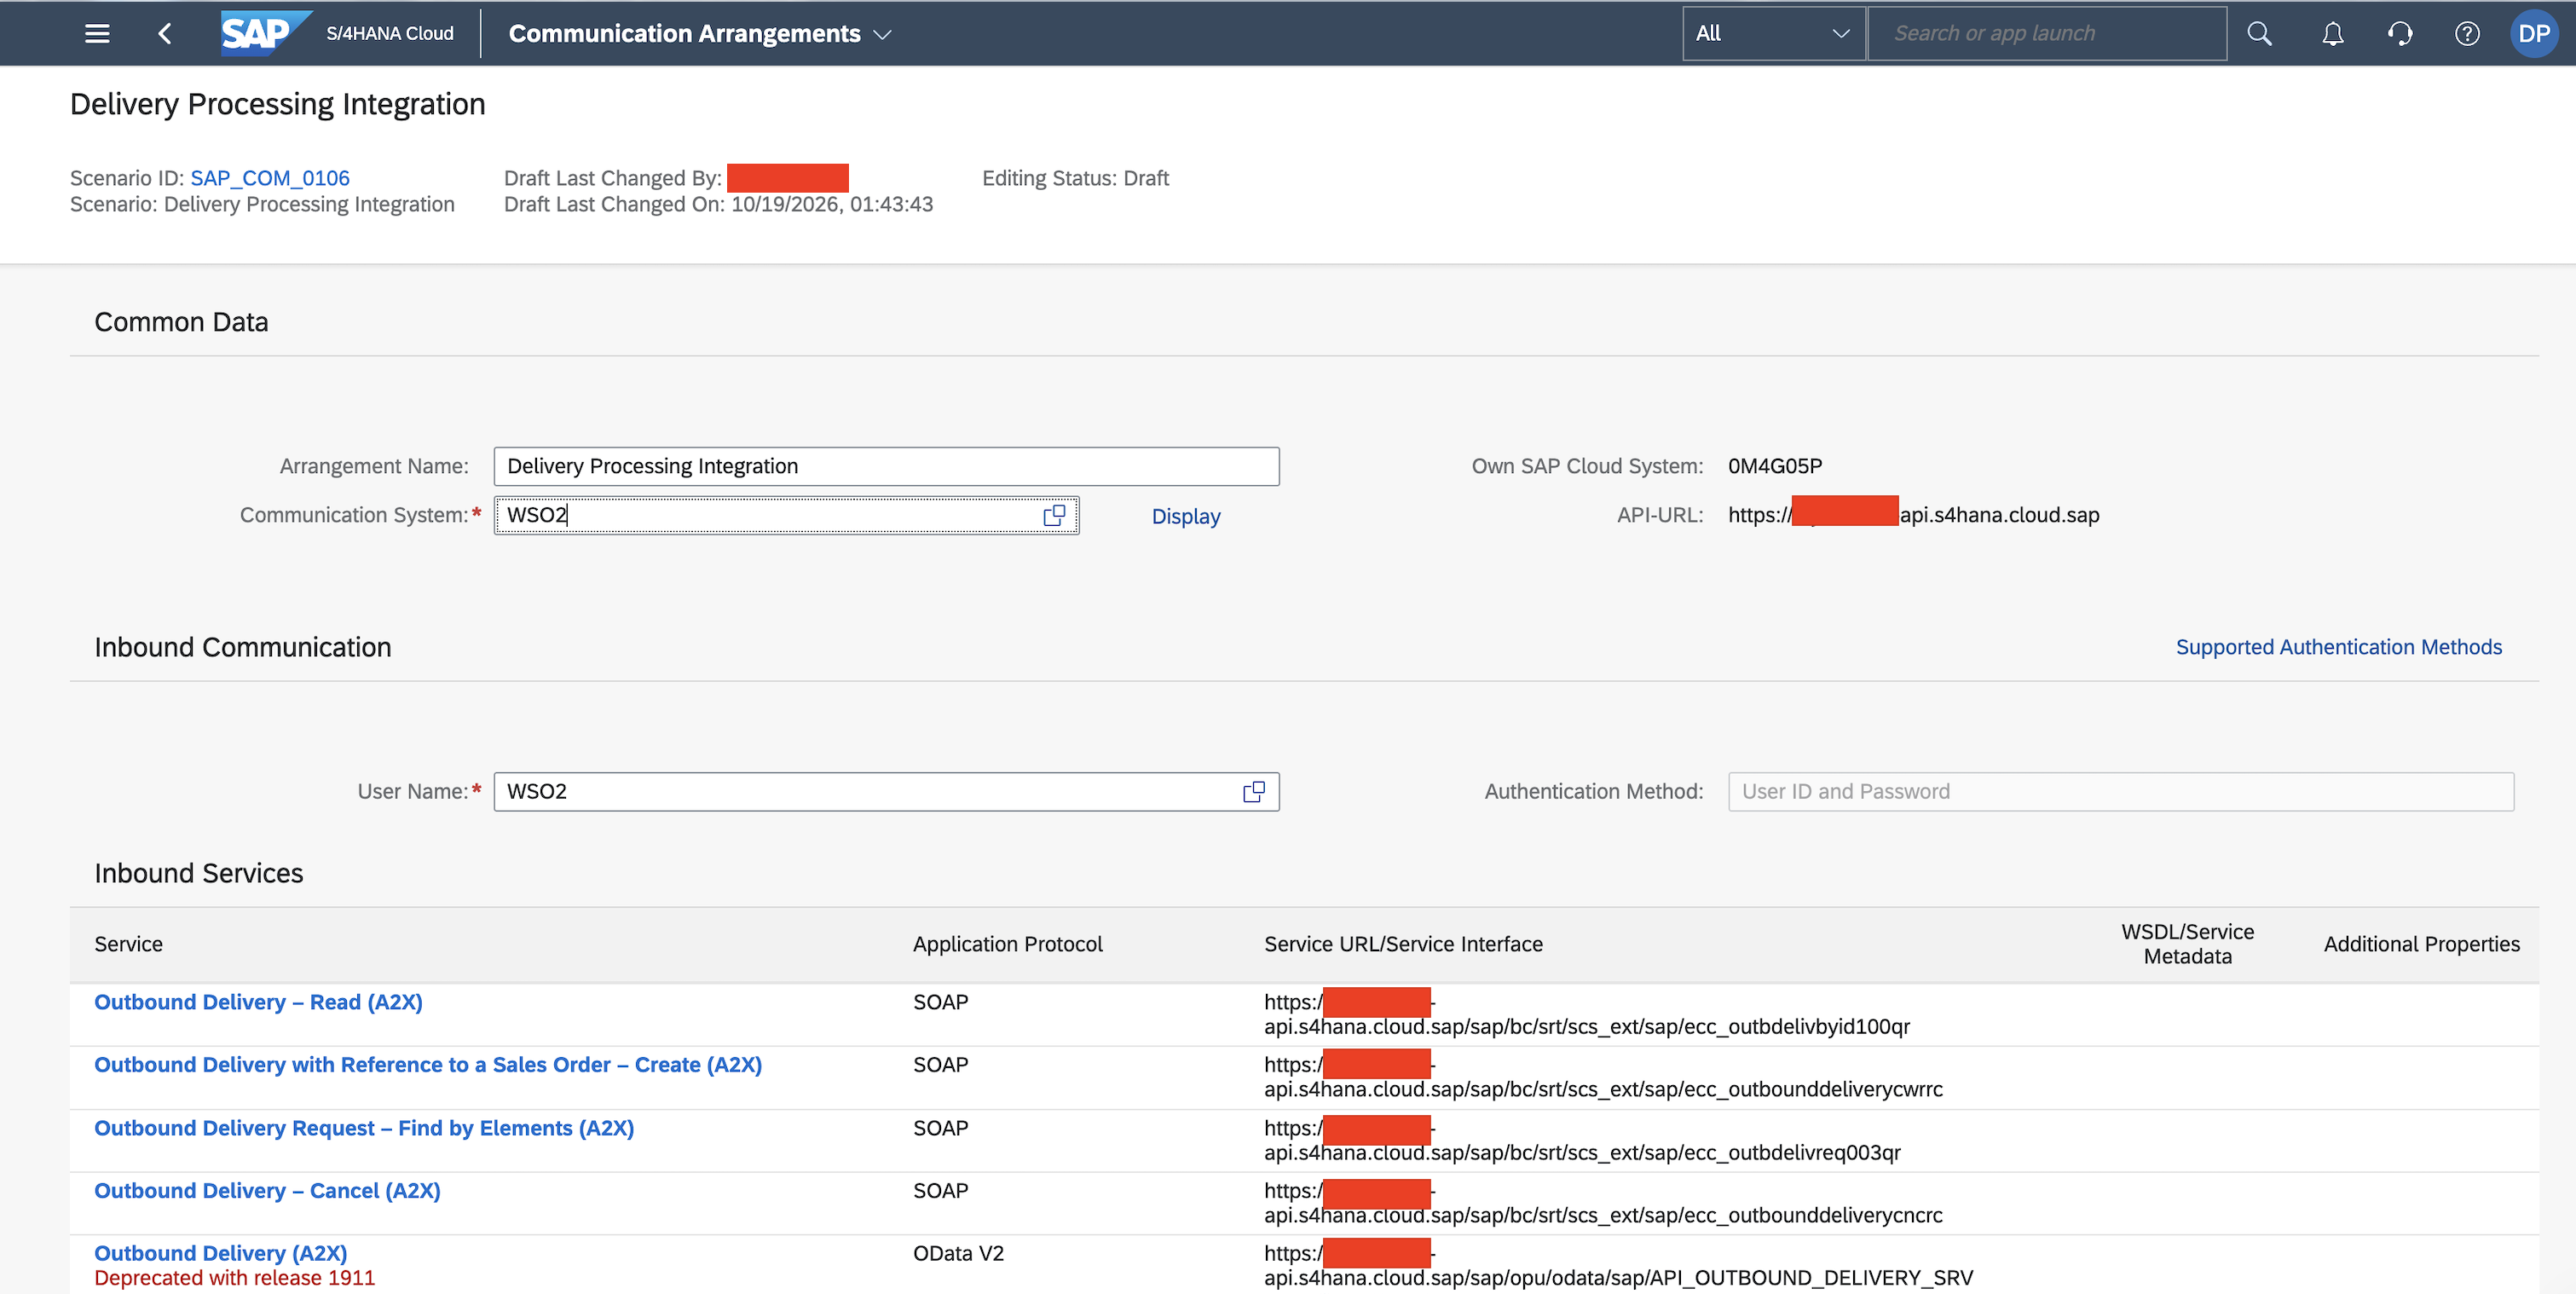Click the Display link

(1185, 516)
